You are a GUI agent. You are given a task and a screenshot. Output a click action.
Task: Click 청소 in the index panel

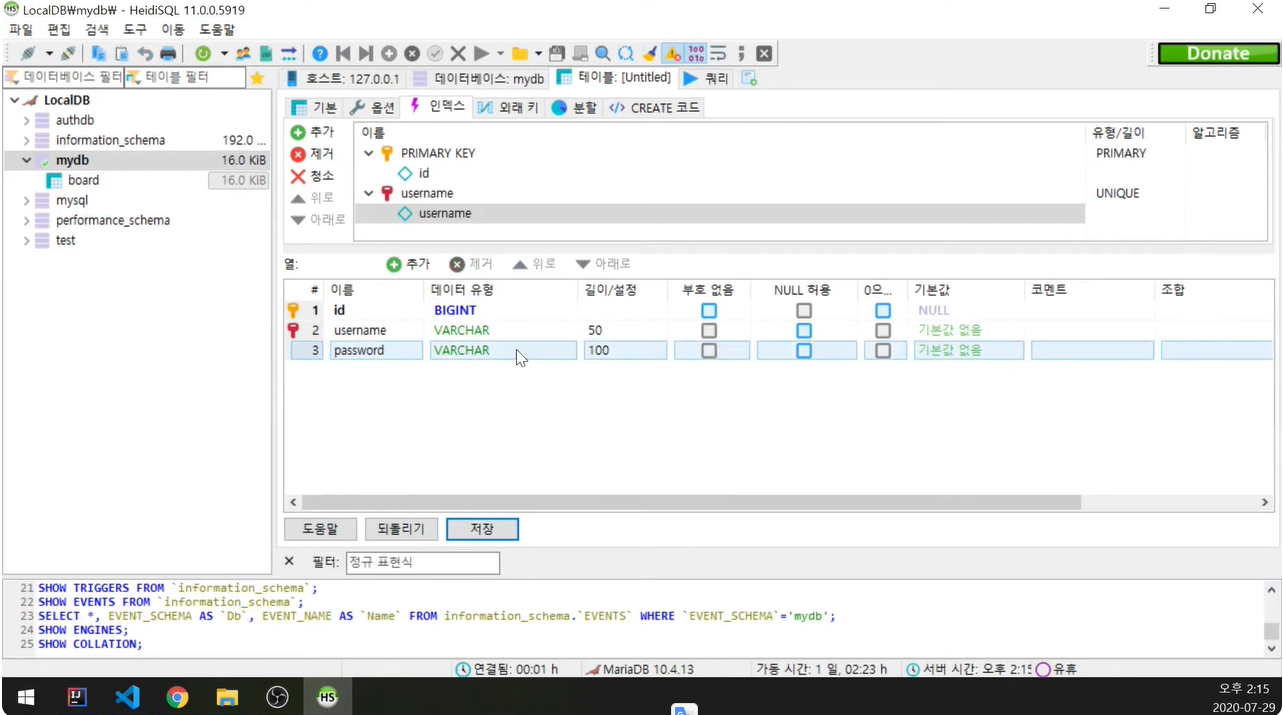click(x=313, y=176)
